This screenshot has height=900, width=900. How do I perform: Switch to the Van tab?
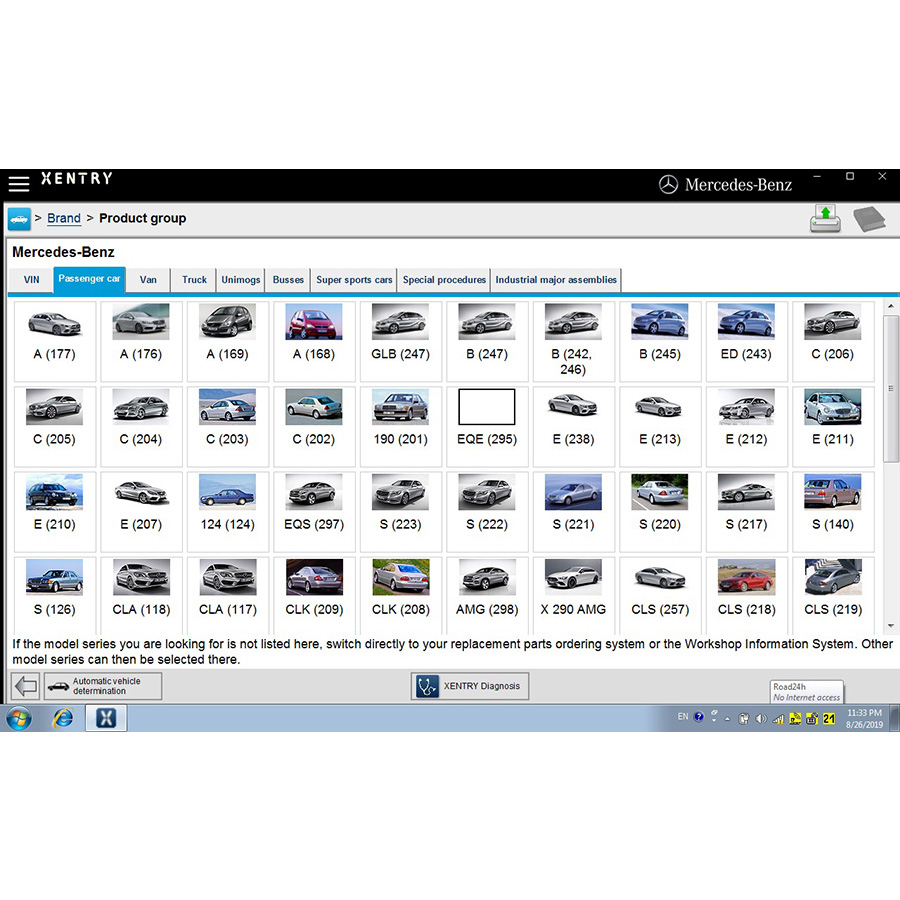[148, 280]
